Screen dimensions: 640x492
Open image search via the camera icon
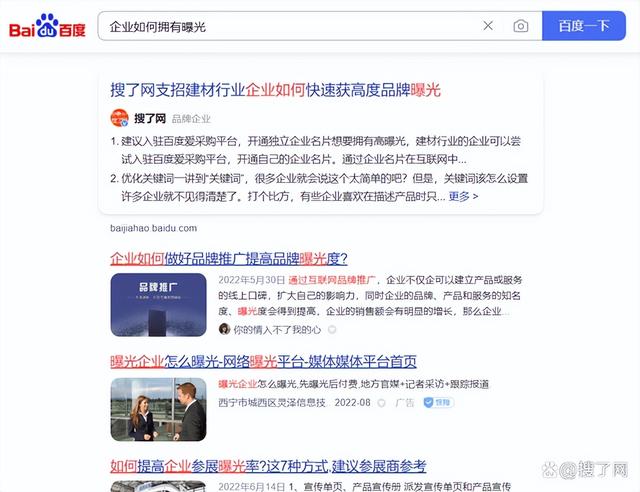coord(520,26)
